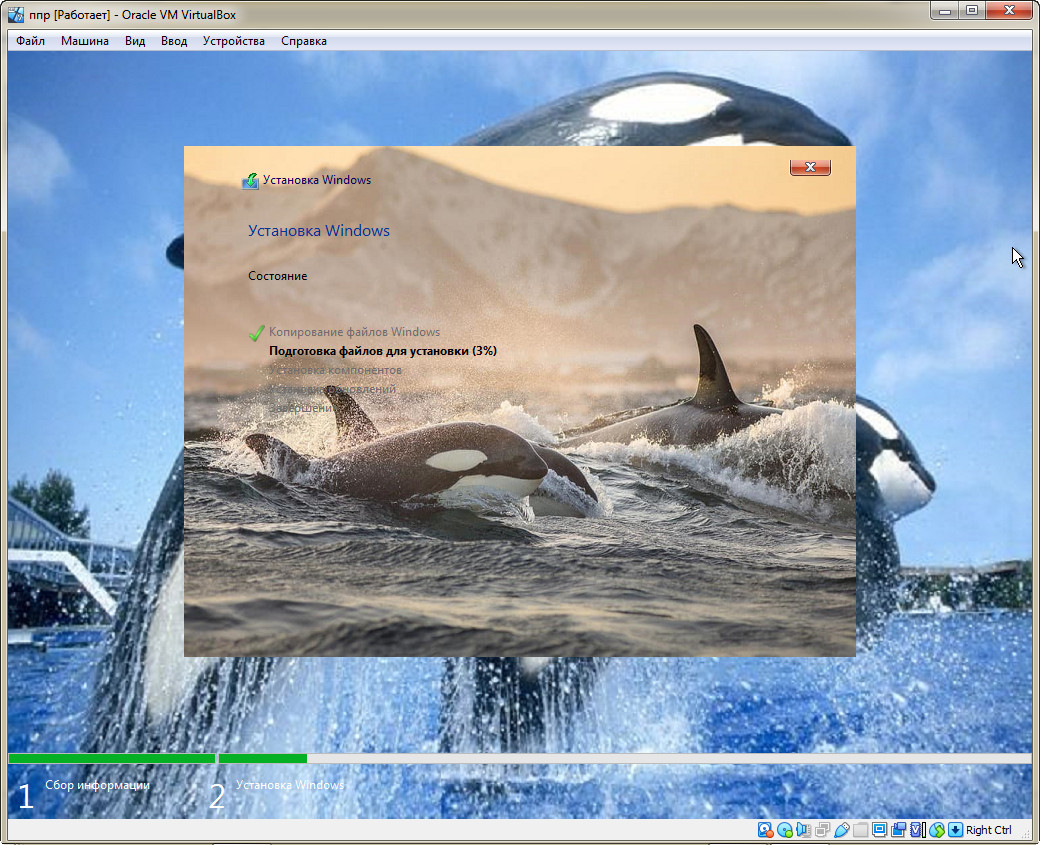Click the virtualization 'V' indicator icon
This screenshot has width=1040, height=845.
(x=917, y=830)
